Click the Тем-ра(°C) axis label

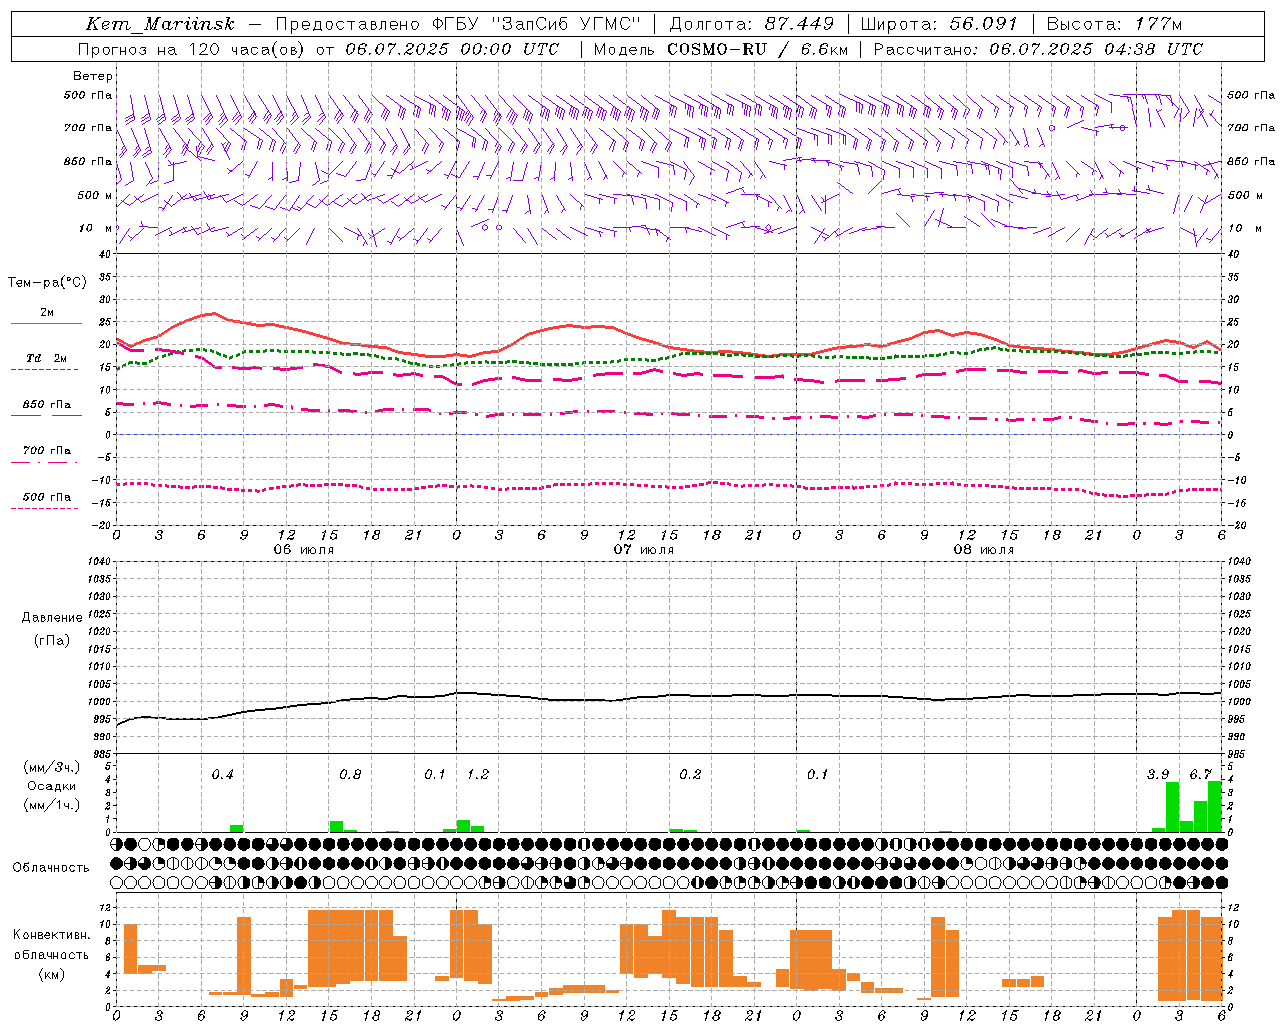[47, 283]
